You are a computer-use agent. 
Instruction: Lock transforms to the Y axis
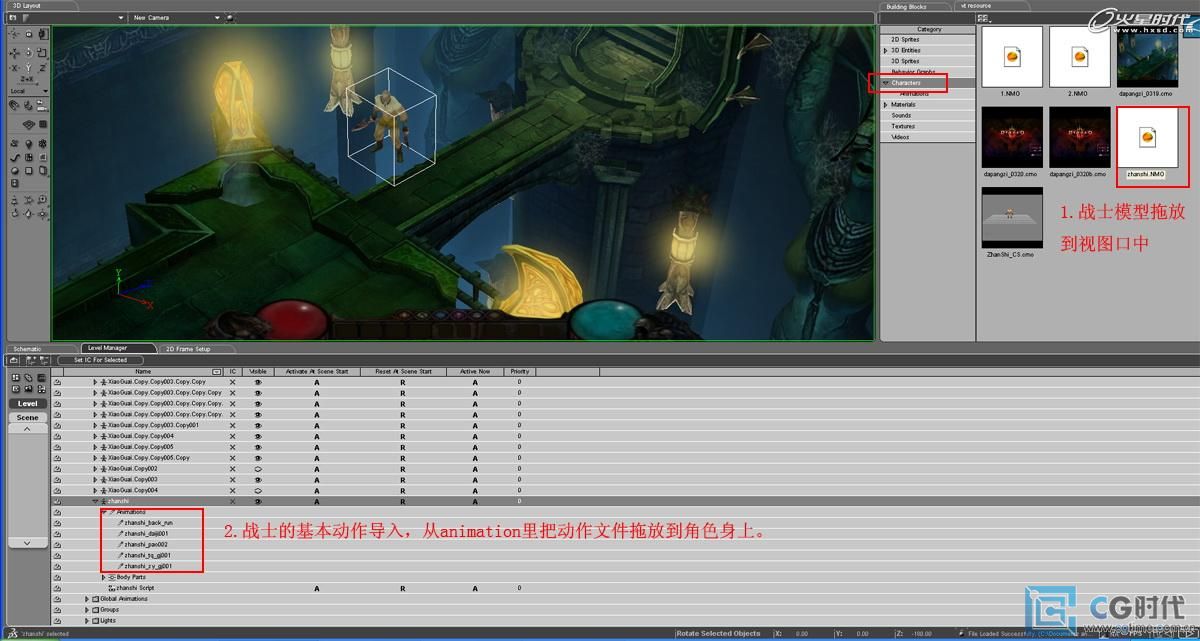click(x=28, y=68)
